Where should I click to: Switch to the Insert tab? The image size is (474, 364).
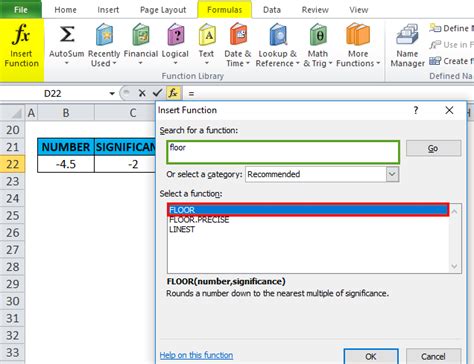coord(108,10)
